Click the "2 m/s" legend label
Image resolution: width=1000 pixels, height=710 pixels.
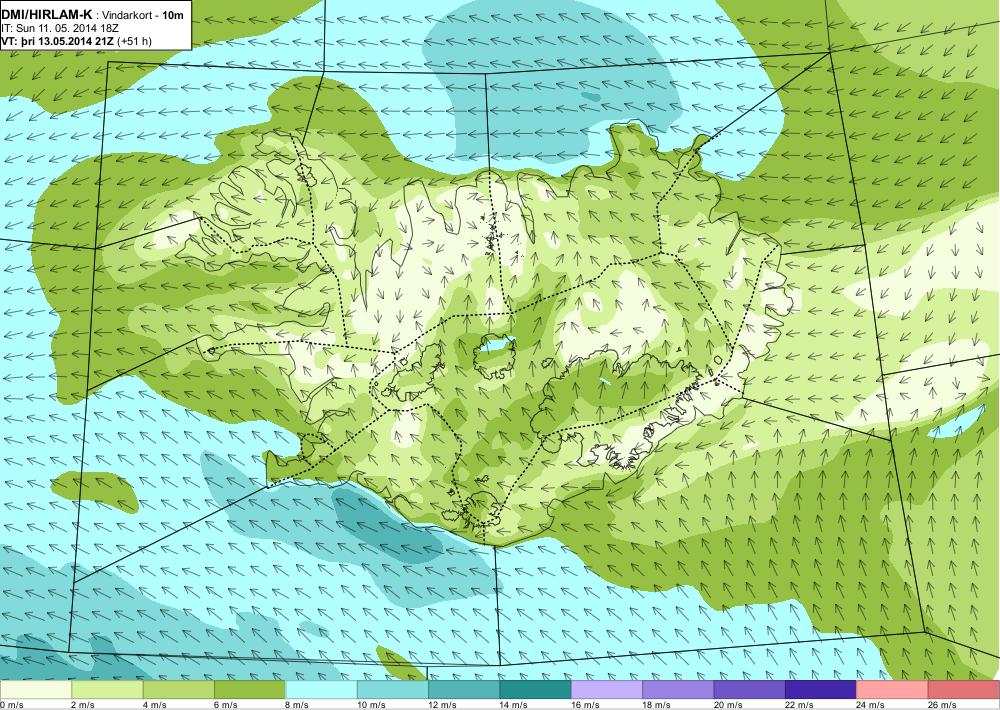(84, 705)
